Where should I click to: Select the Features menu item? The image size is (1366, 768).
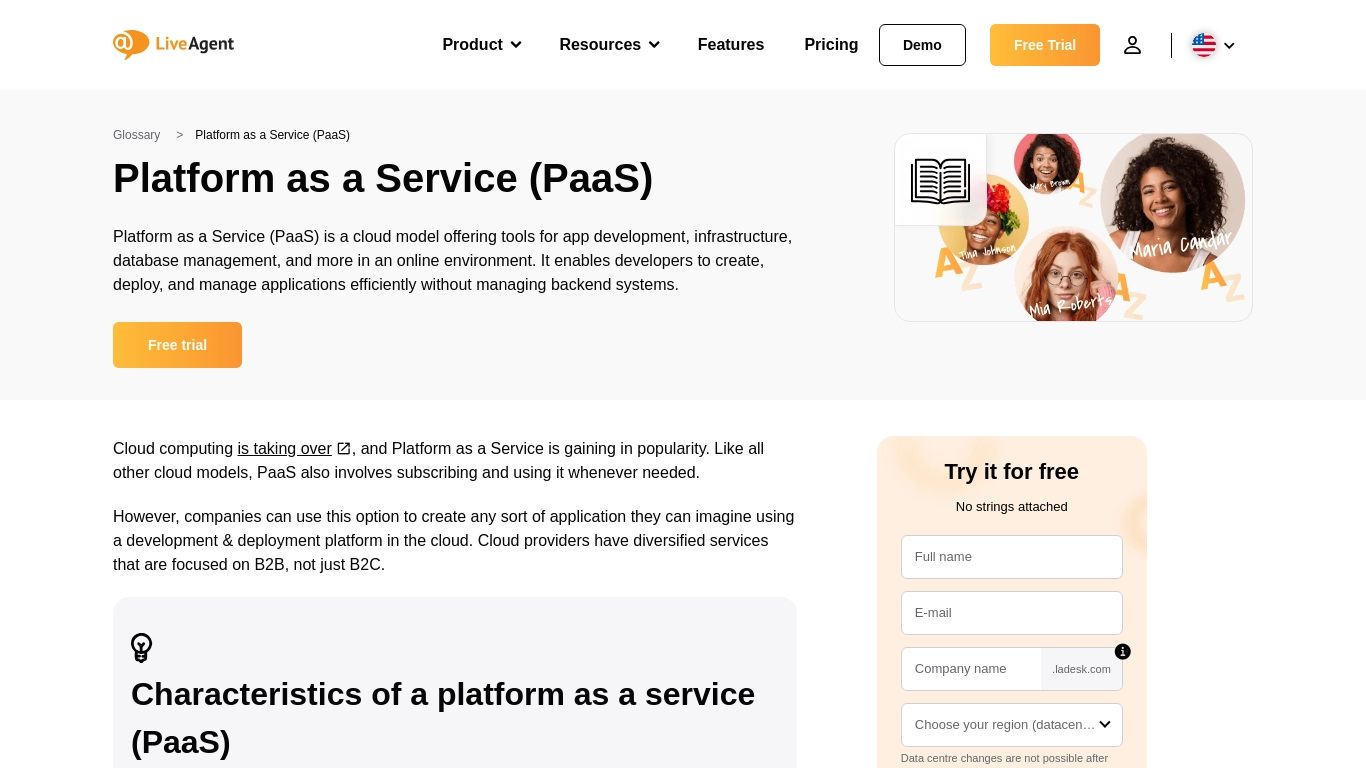[730, 45]
